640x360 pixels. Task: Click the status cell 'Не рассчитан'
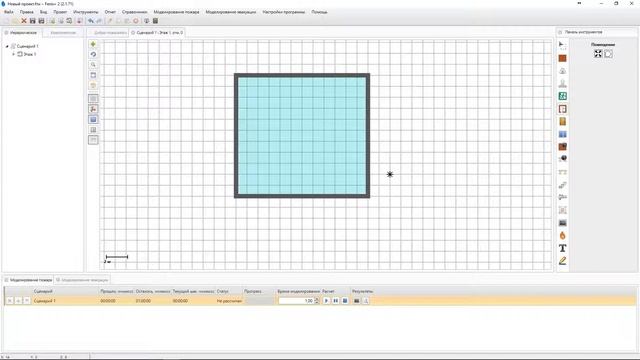coord(229,301)
